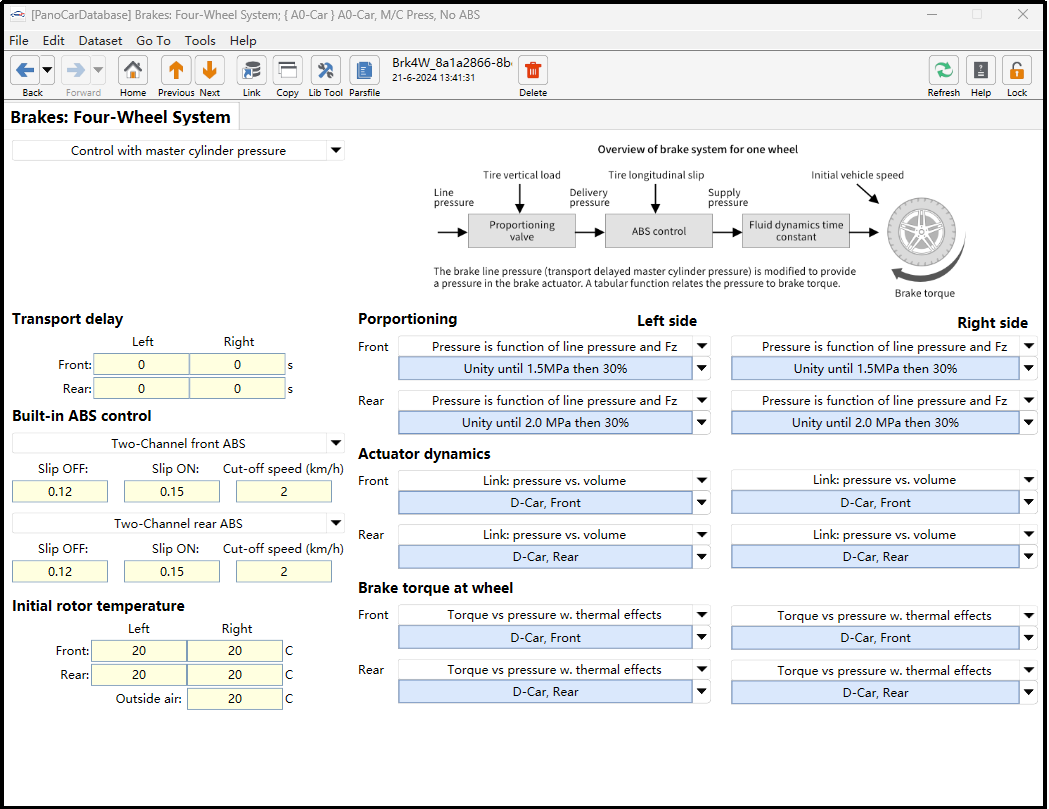This screenshot has width=1049, height=809.
Task: Click rear ABS Slip ON field
Action: point(172,572)
